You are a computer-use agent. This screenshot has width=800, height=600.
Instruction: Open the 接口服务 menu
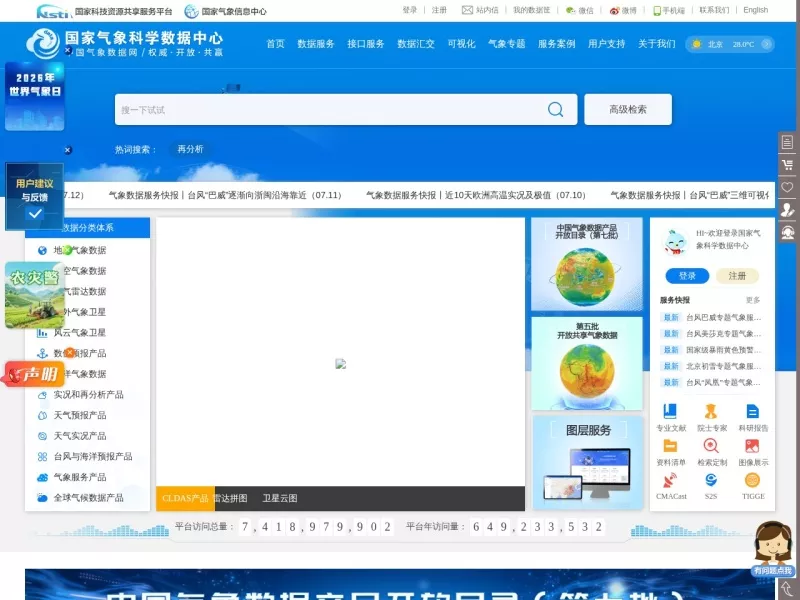[x=366, y=44]
